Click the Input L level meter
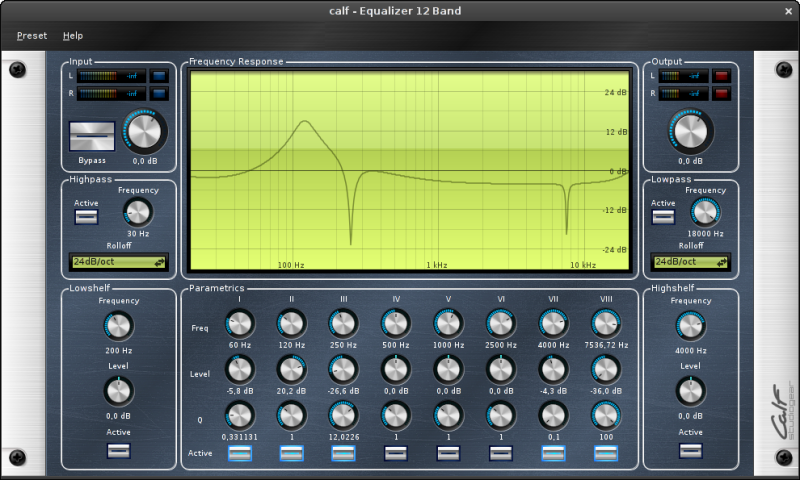 tap(111, 77)
